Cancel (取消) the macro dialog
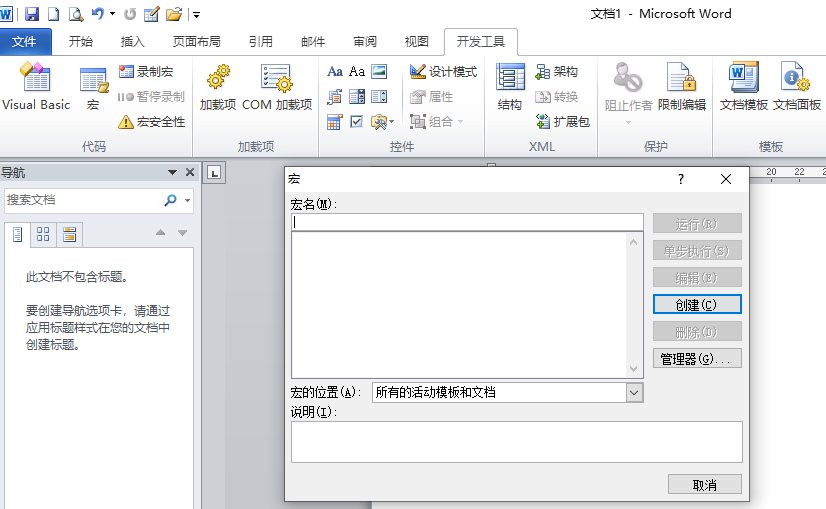 tap(704, 485)
